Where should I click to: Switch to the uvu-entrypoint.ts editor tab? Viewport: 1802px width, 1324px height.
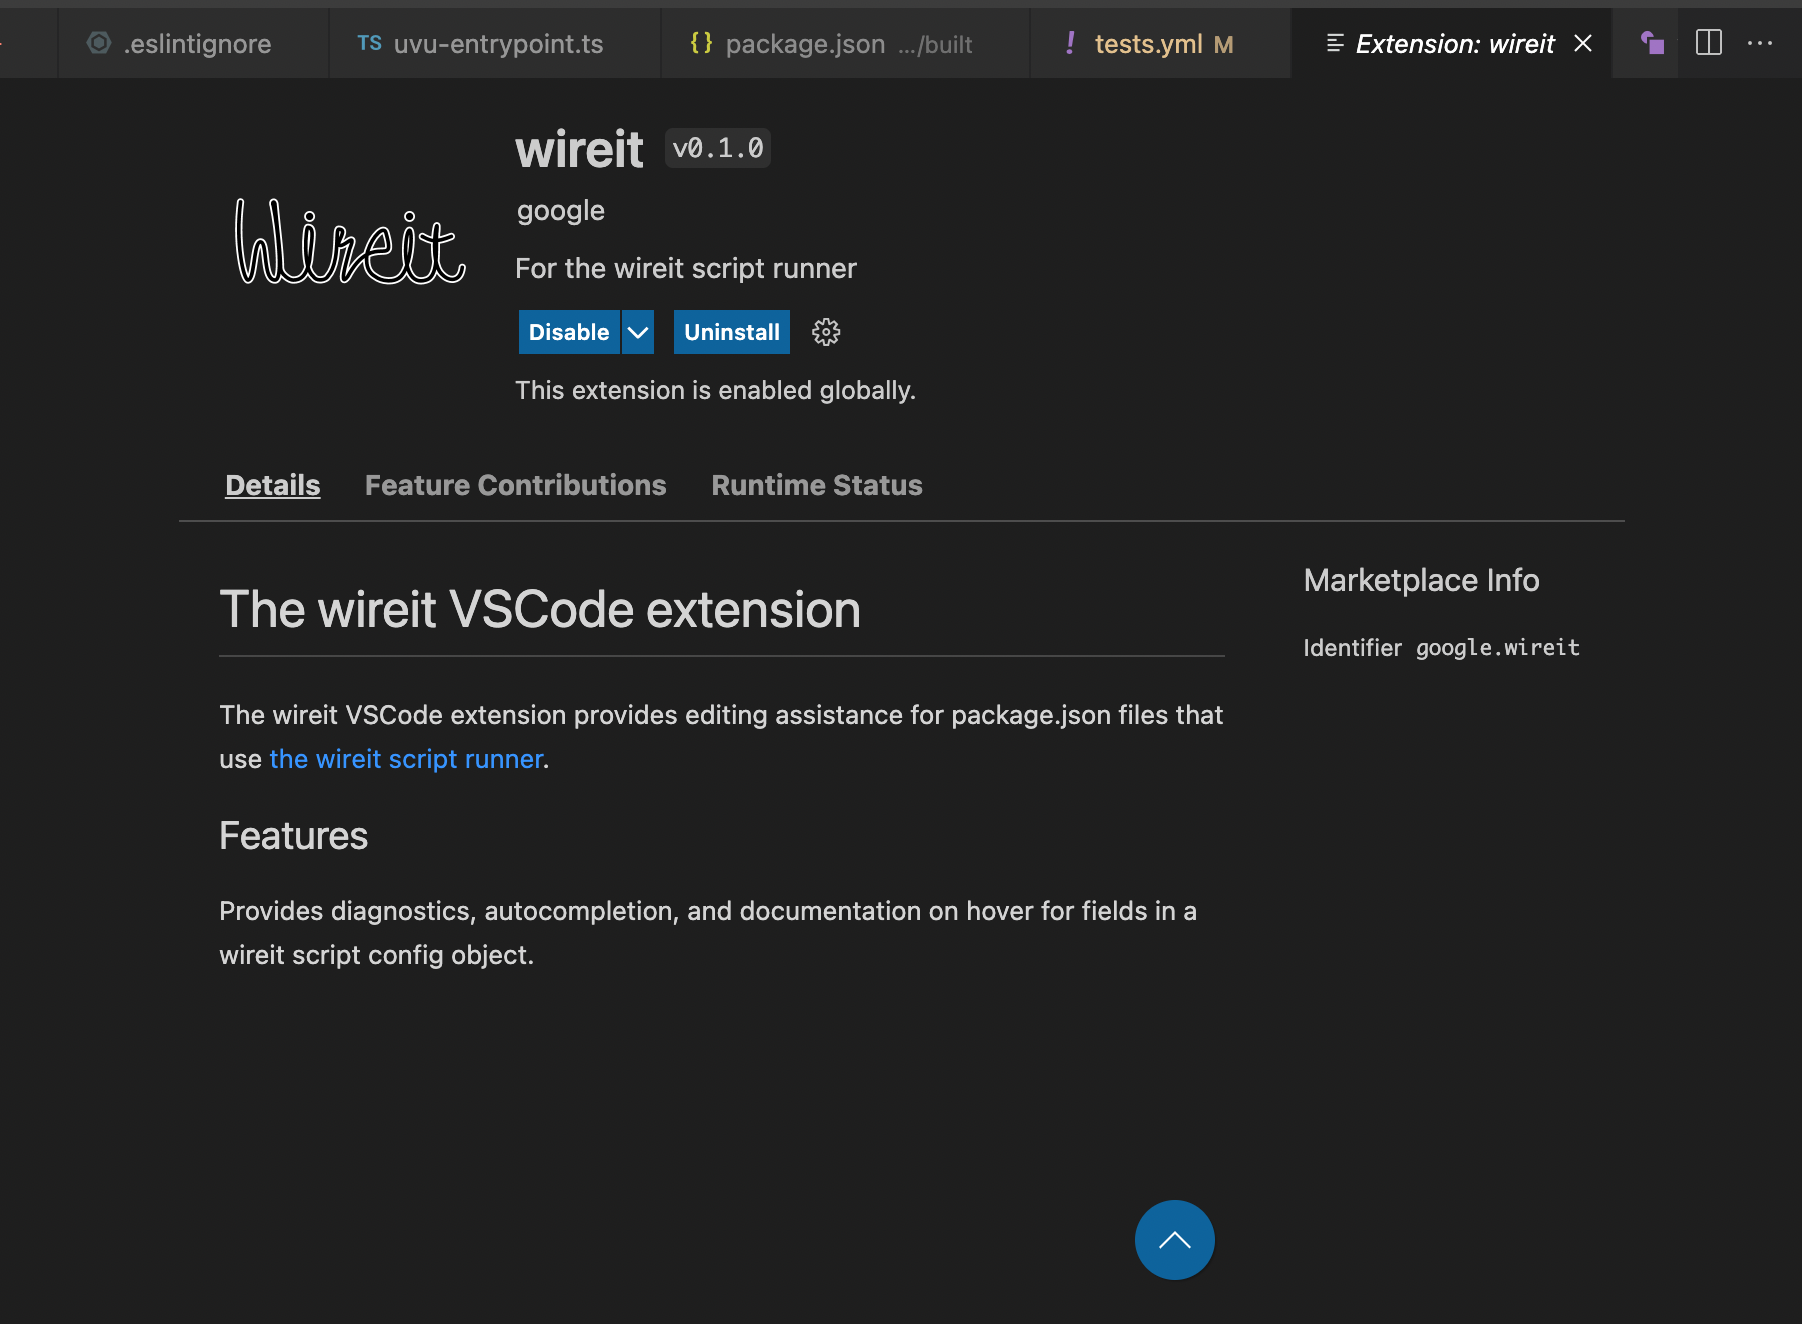pyautogui.click(x=495, y=43)
